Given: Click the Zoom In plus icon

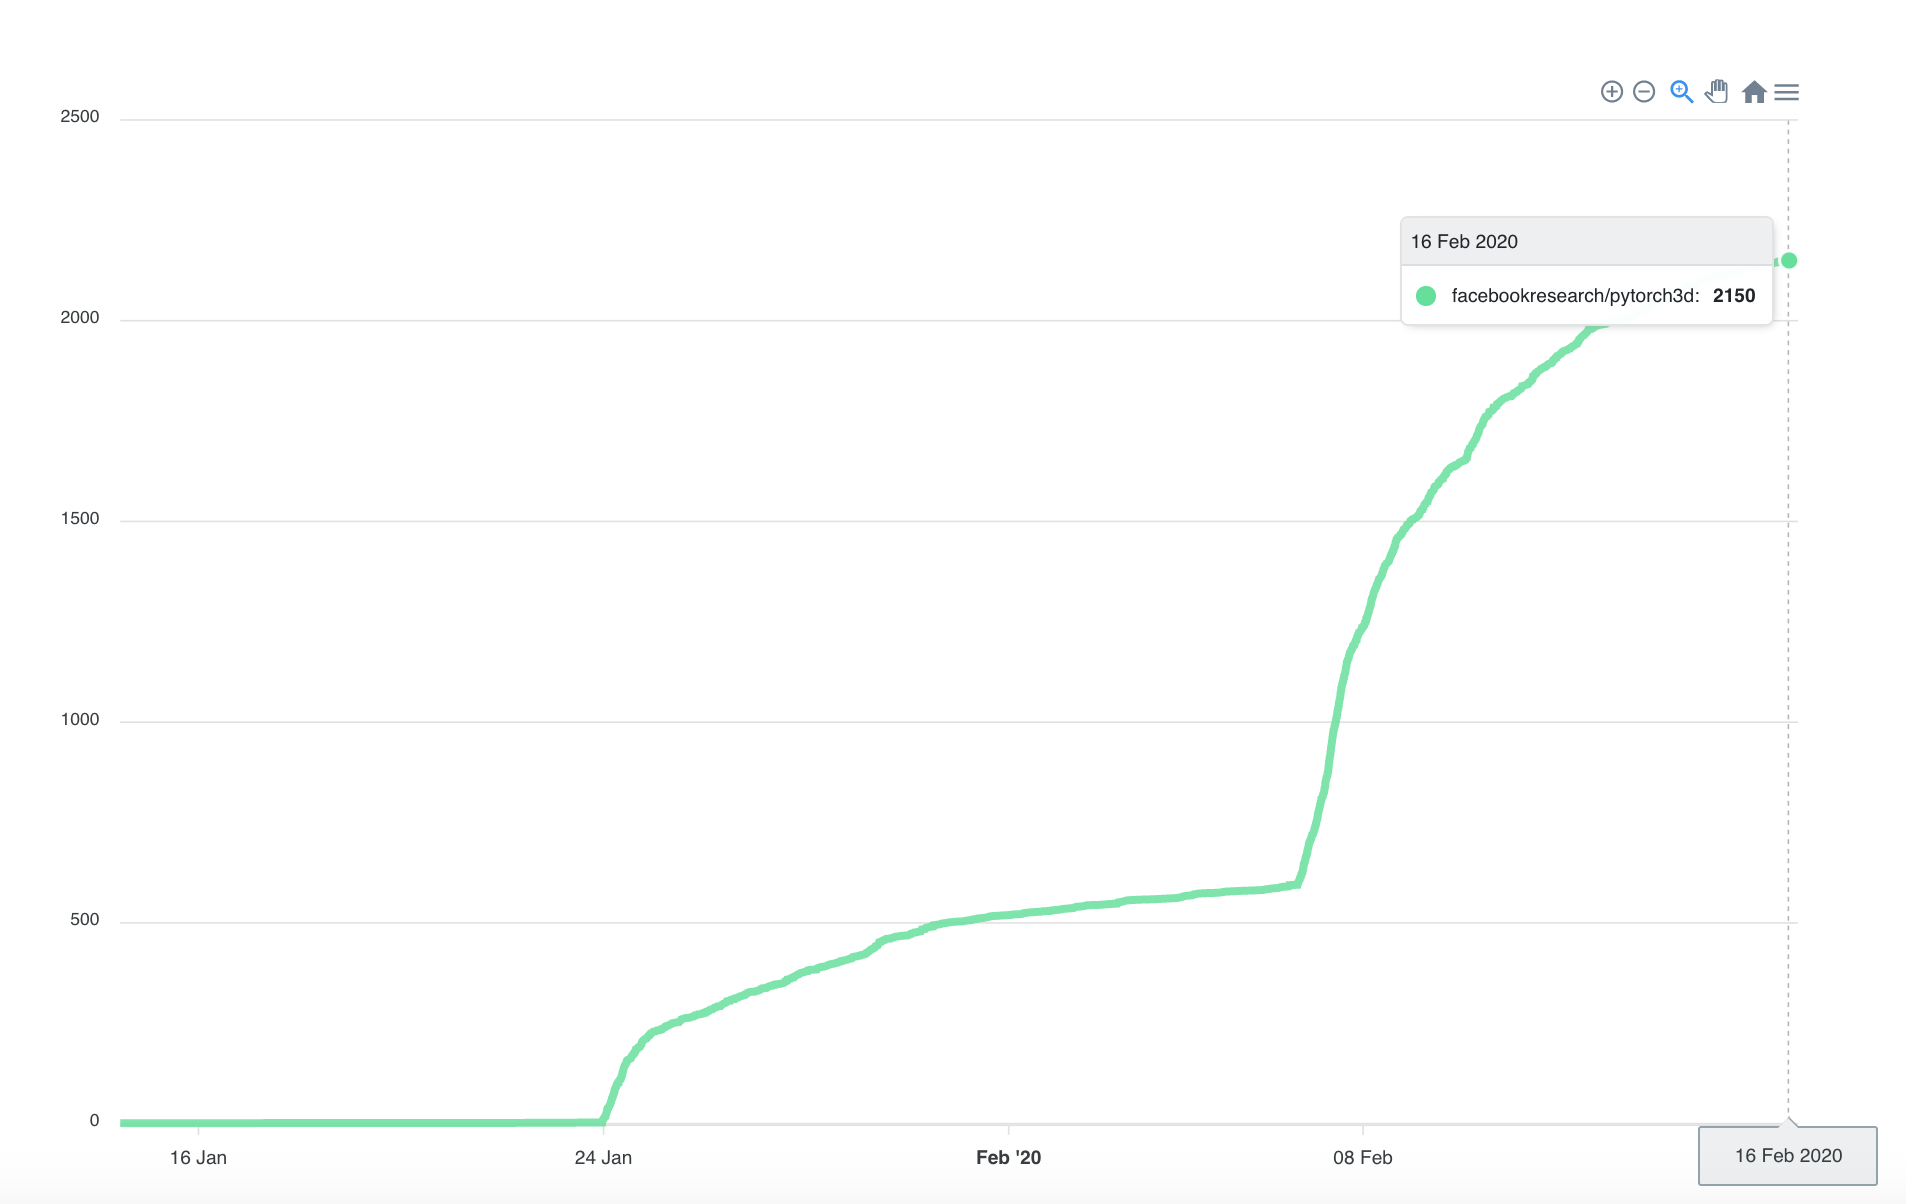Looking at the screenshot, I should pyautogui.click(x=1611, y=92).
